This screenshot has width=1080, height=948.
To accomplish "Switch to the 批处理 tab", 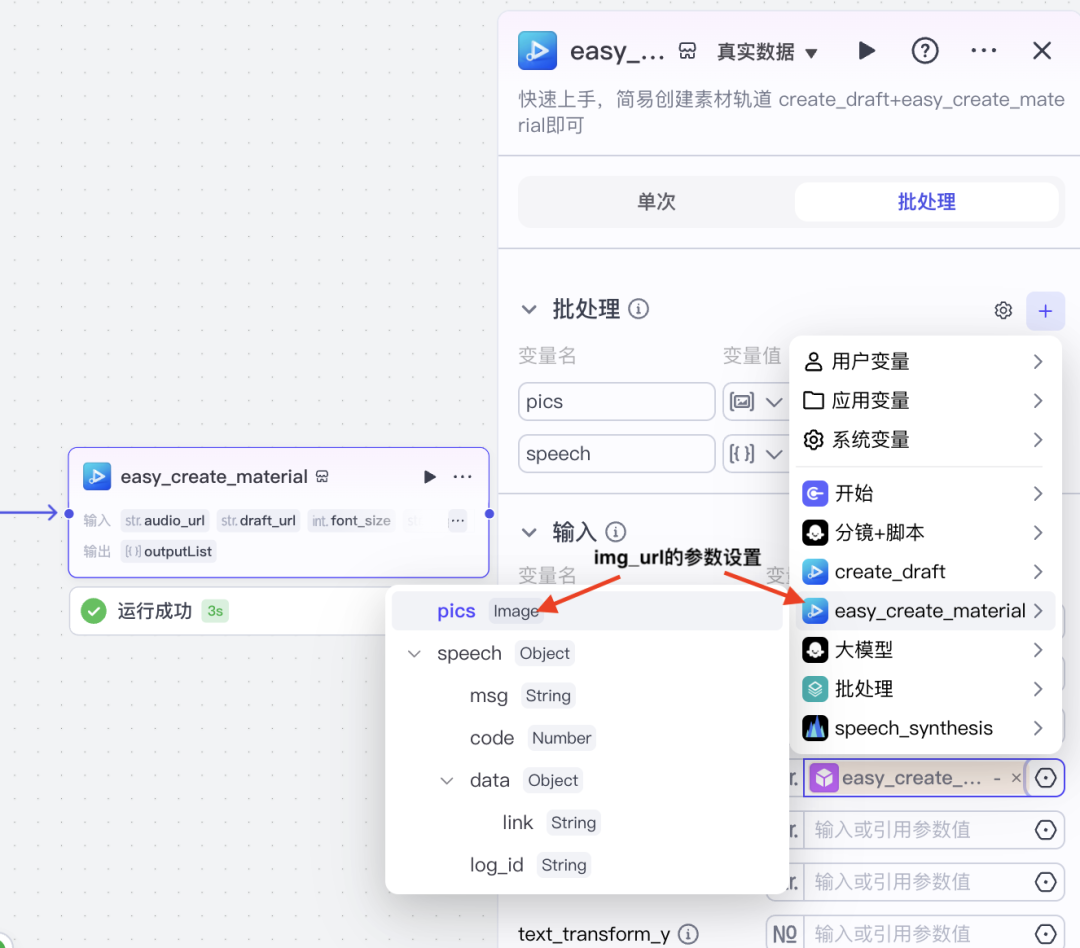I will (926, 202).
